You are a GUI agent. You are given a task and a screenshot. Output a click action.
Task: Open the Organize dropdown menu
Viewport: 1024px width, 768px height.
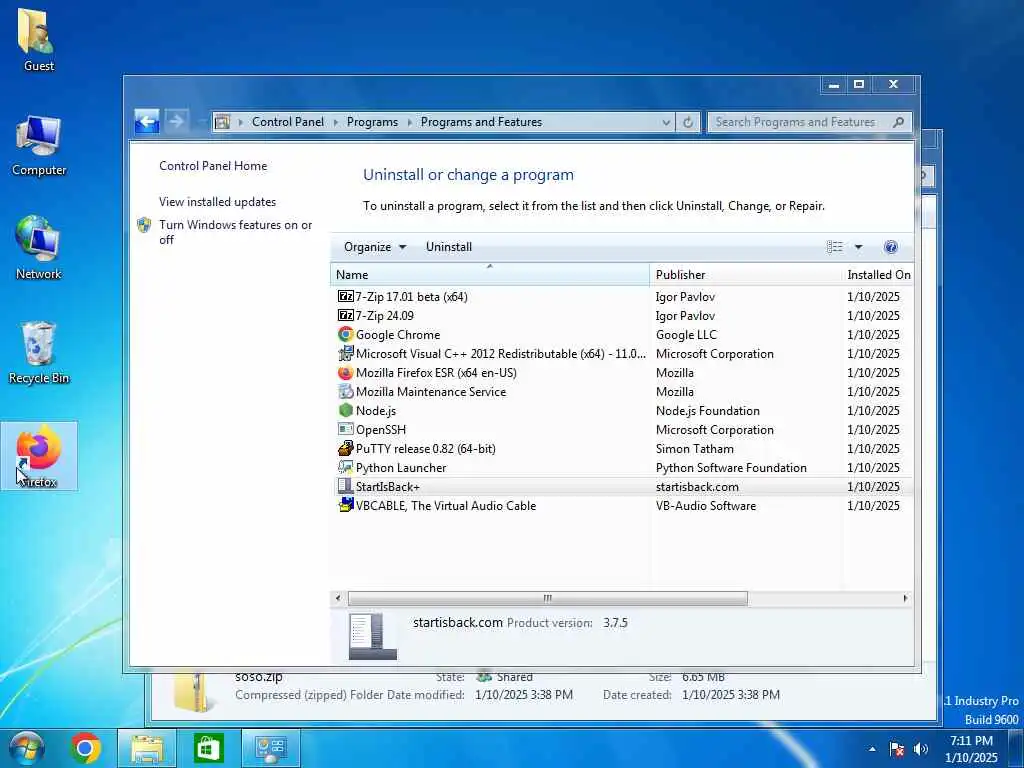click(x=375, y=247)
